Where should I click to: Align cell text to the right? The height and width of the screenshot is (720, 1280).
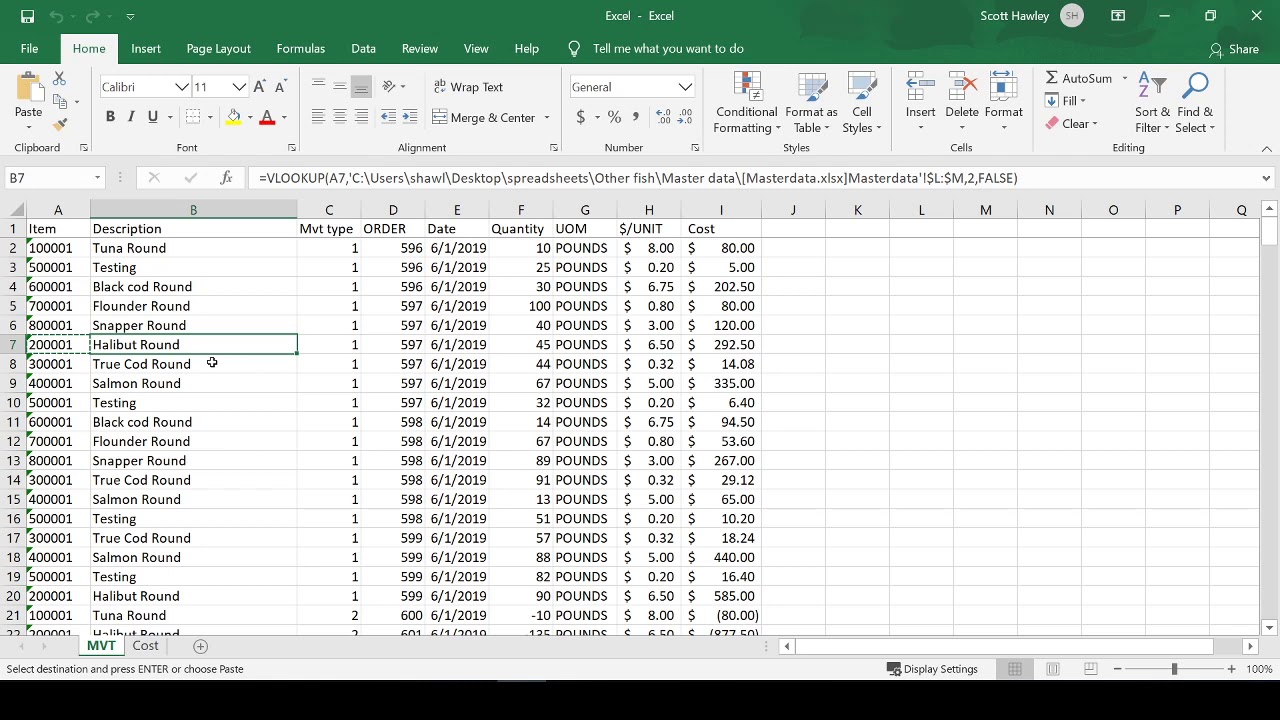pyautogui.click(x=361, y=117)
